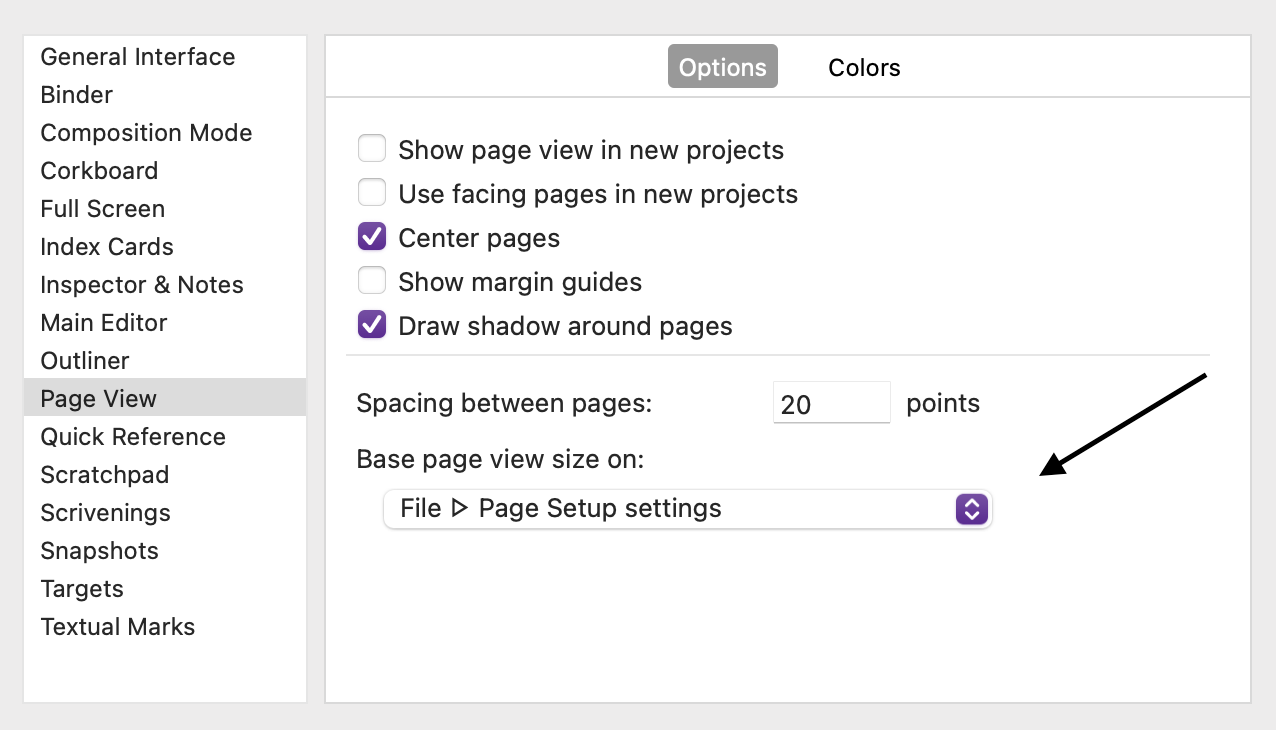1276x730 pixels.
Task: Select Targets in the sidebar
Action: point(165,589)
